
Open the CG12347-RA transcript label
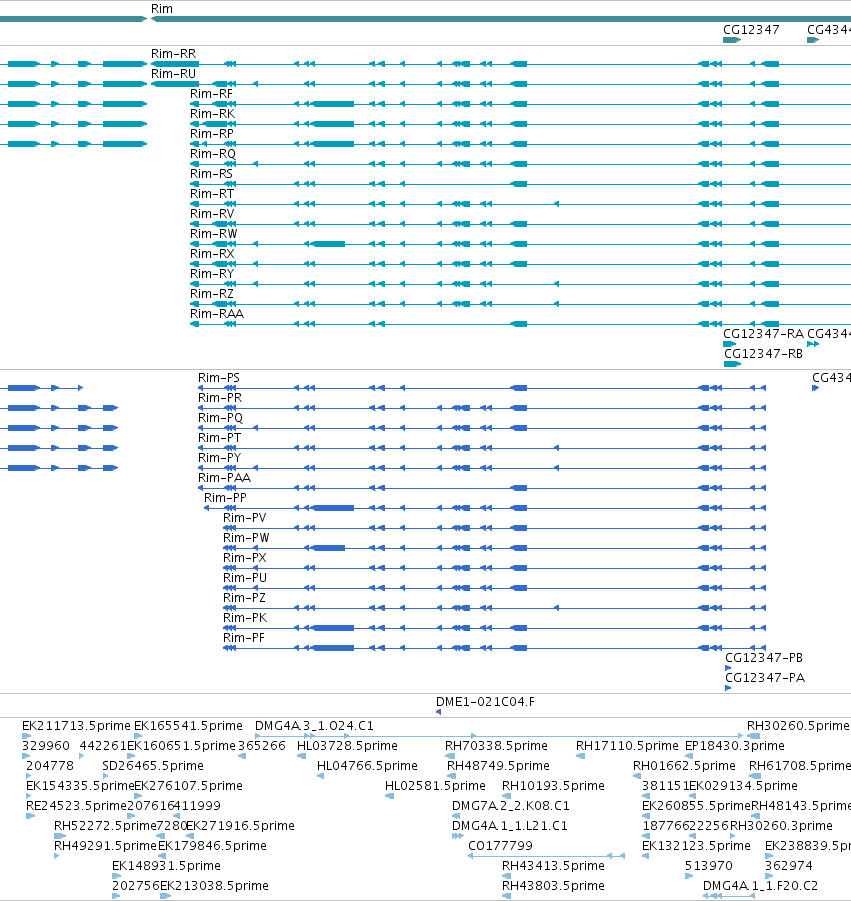(763, 334)
